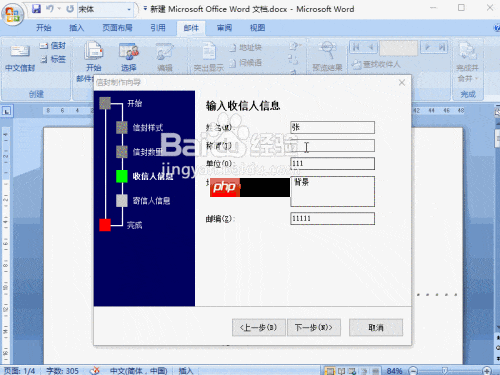The image size is (500, 375).
Task: Click the address box containing 背景
Action: (333, 191)
